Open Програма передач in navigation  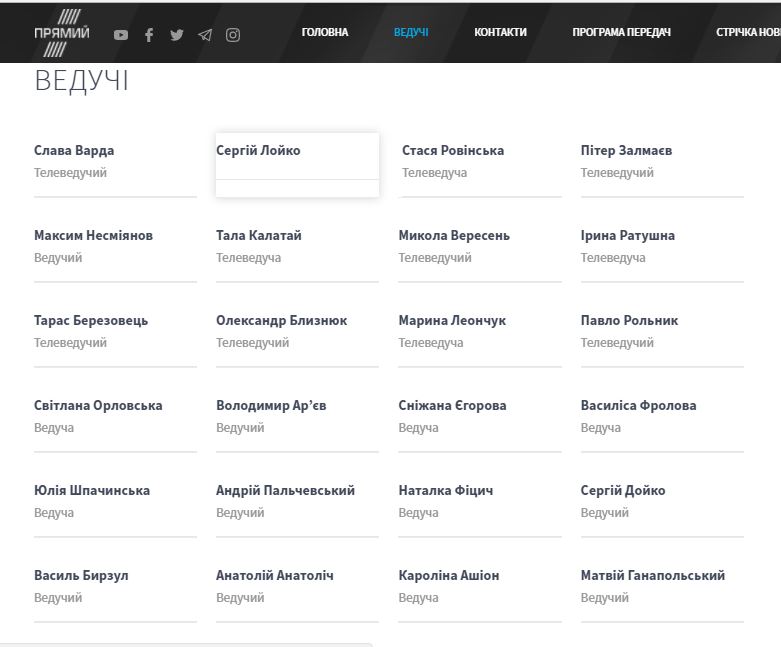(x=621, y=32)
